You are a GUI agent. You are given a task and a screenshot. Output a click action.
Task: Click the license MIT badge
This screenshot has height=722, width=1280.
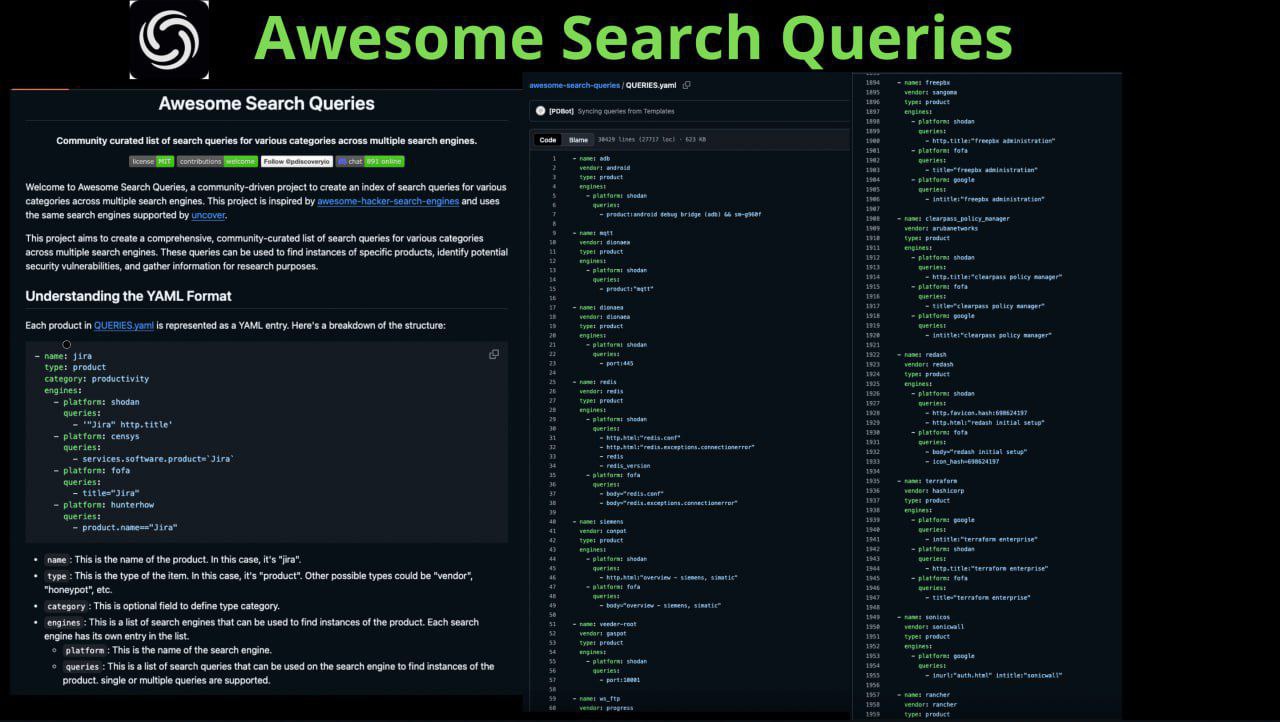[151, 161]
